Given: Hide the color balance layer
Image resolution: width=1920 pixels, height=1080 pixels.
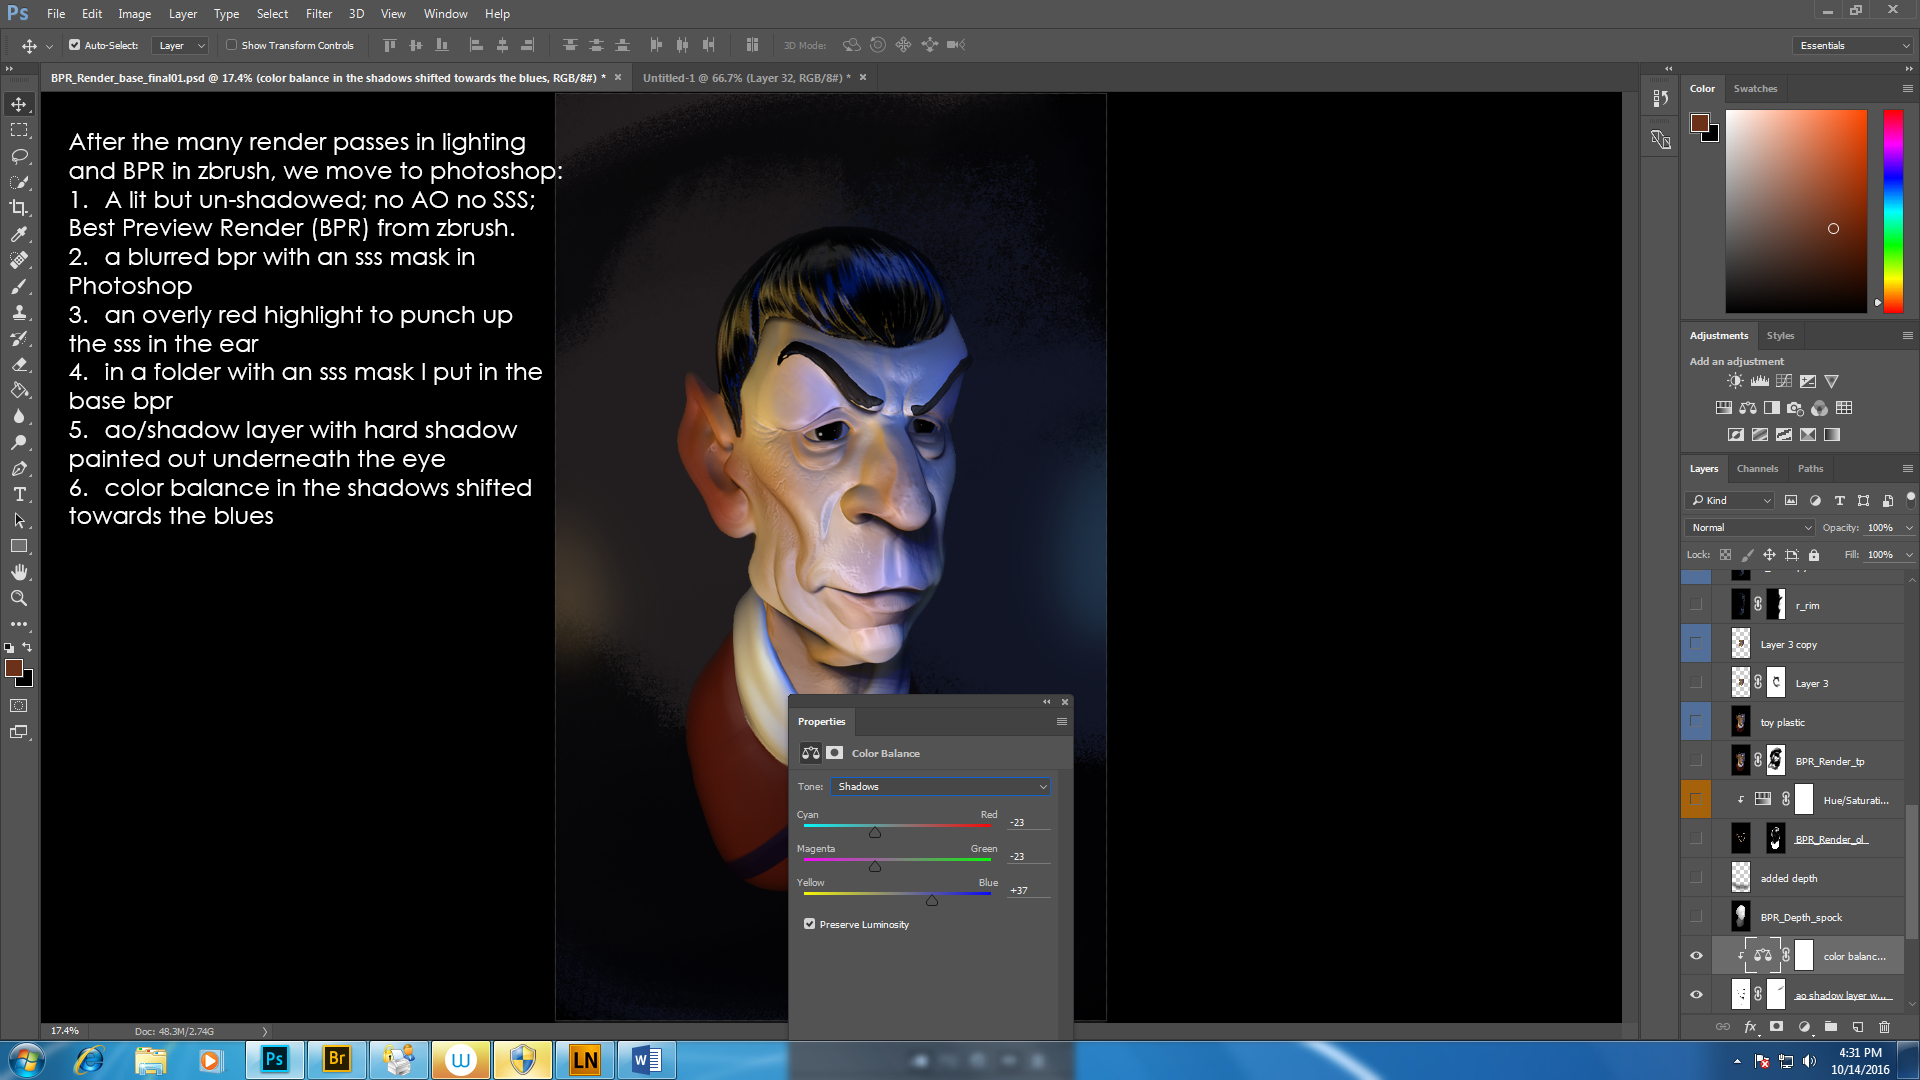Looking at the screenshot, I should 1696,956.
